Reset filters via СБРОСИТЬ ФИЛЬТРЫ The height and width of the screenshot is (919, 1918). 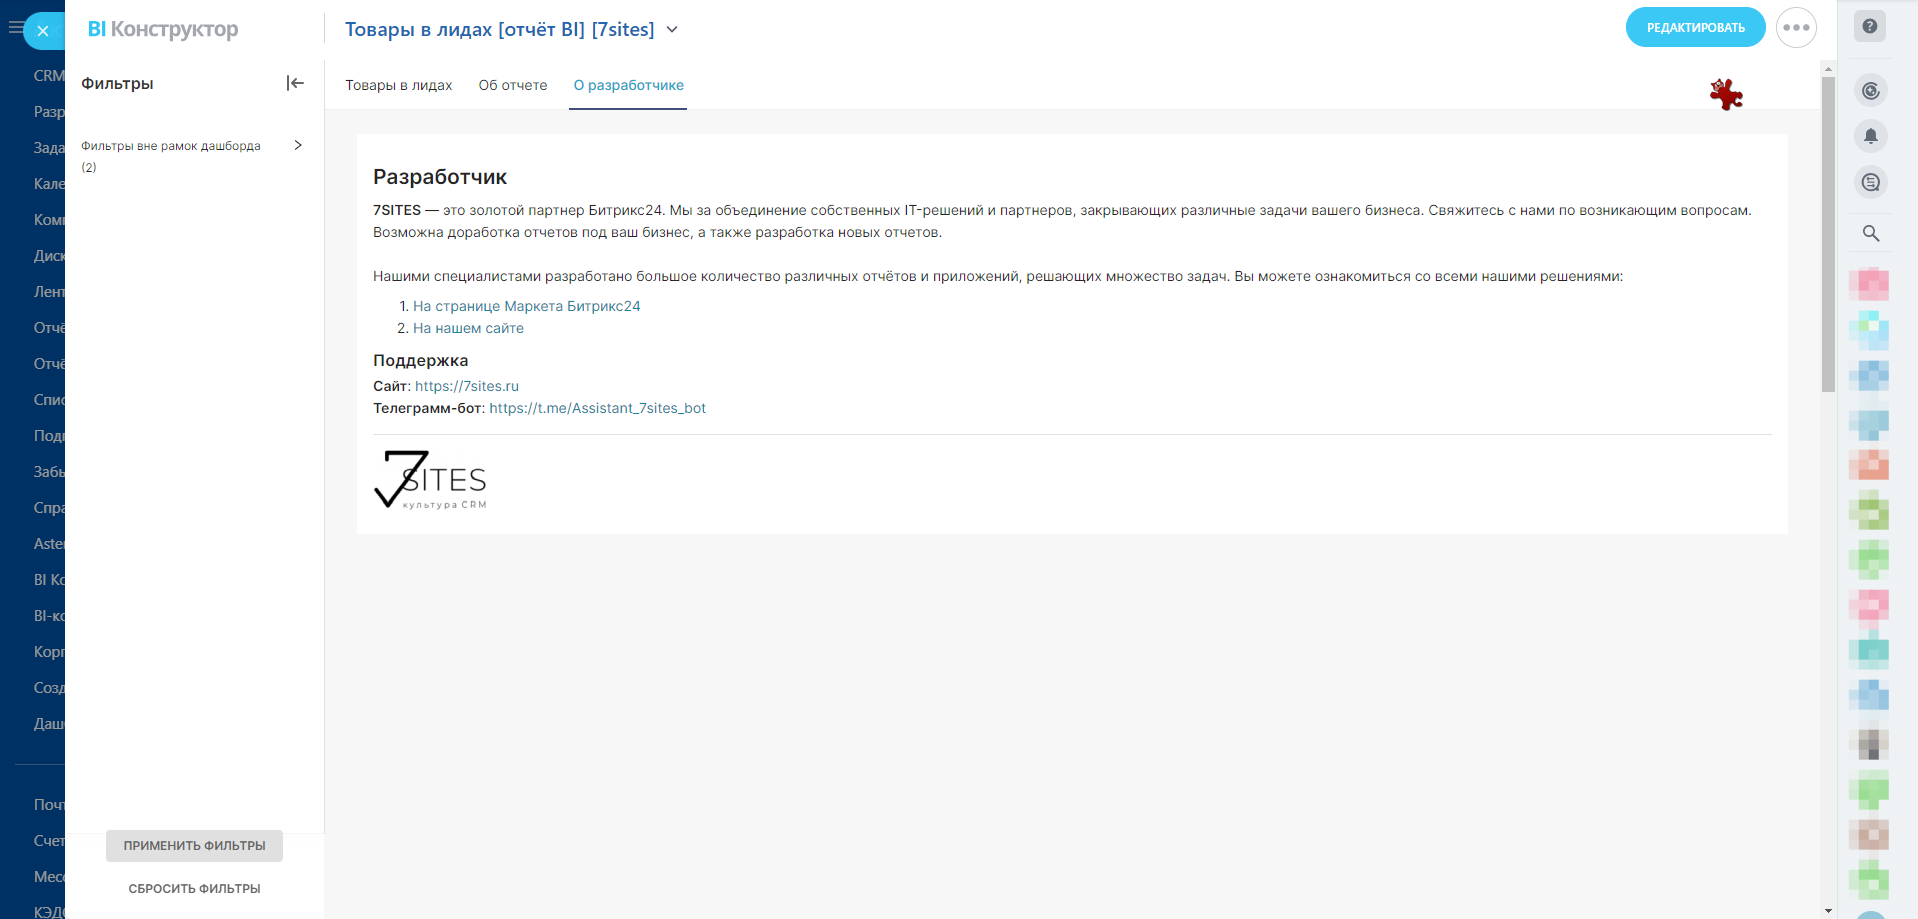click(x=194, y=889)
